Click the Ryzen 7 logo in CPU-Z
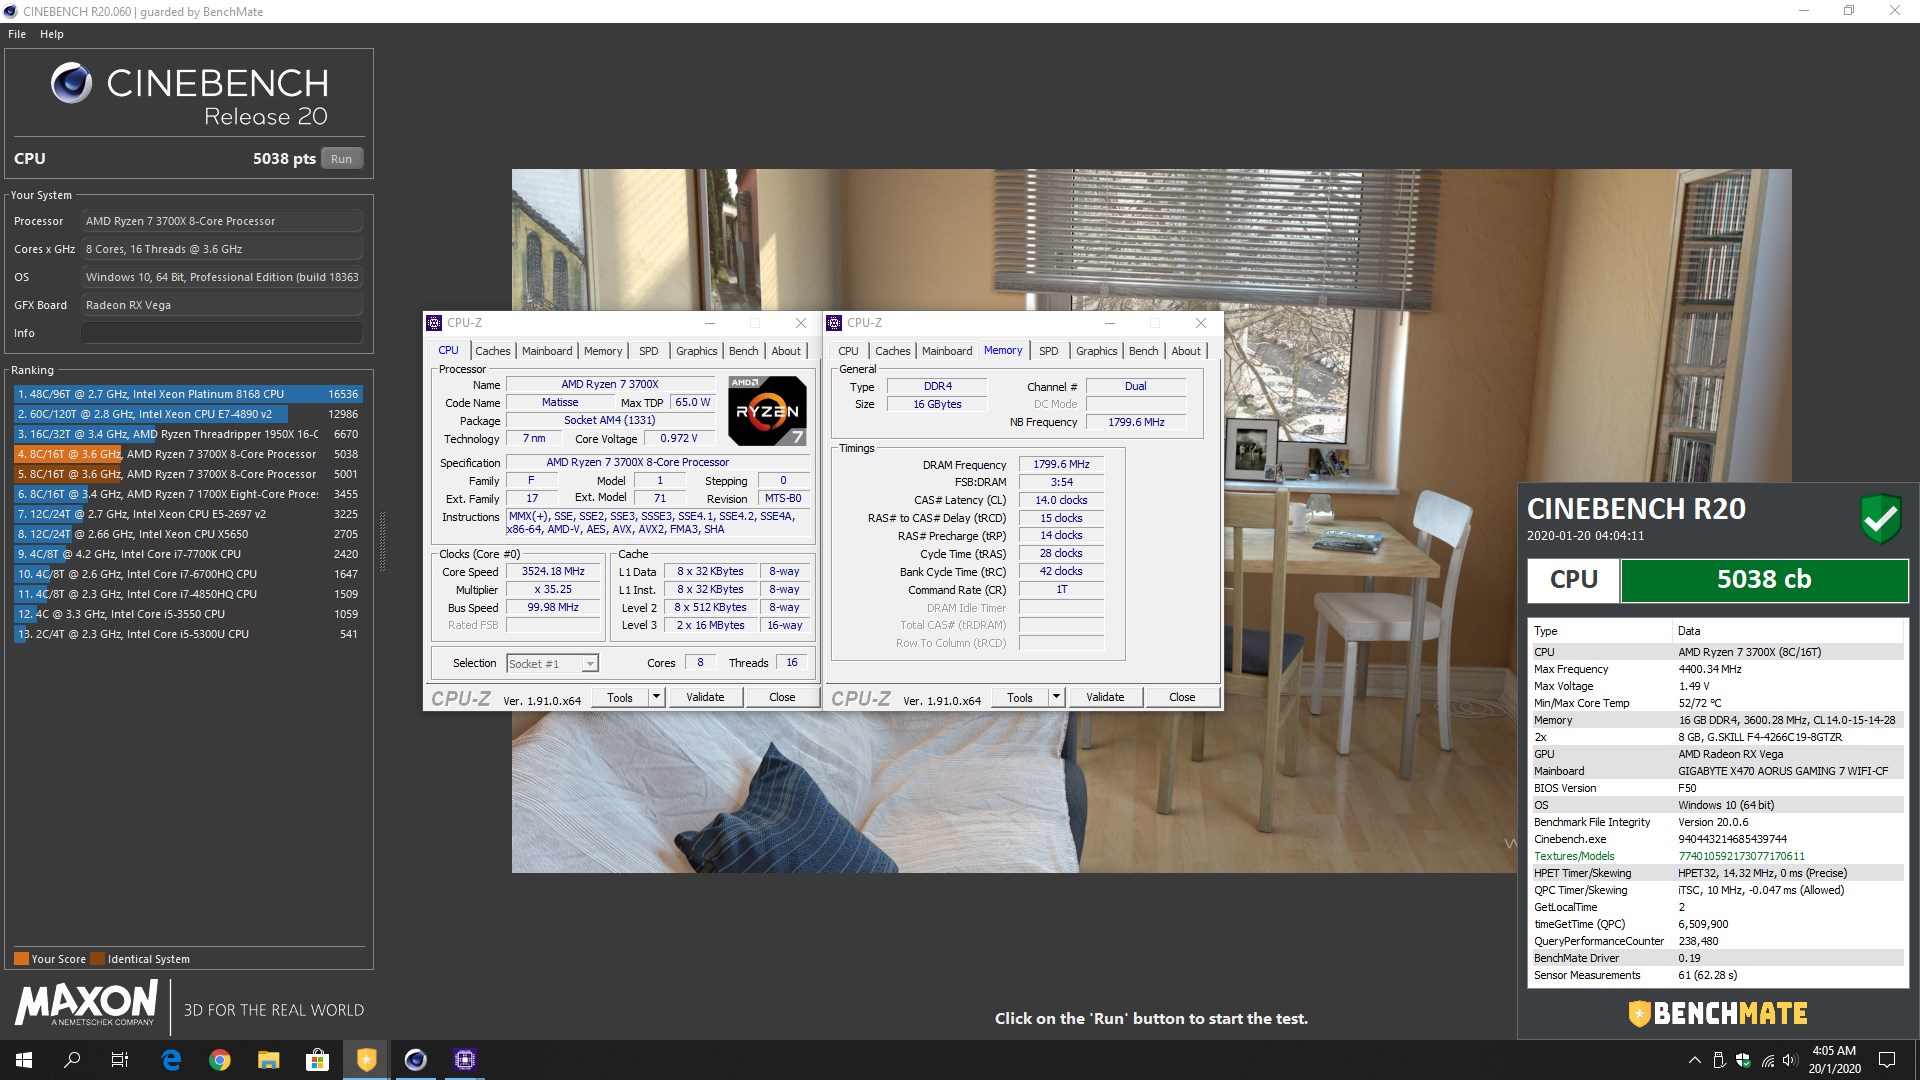The width and height of the screenshot is (1920, 1080). pos(767,410)
